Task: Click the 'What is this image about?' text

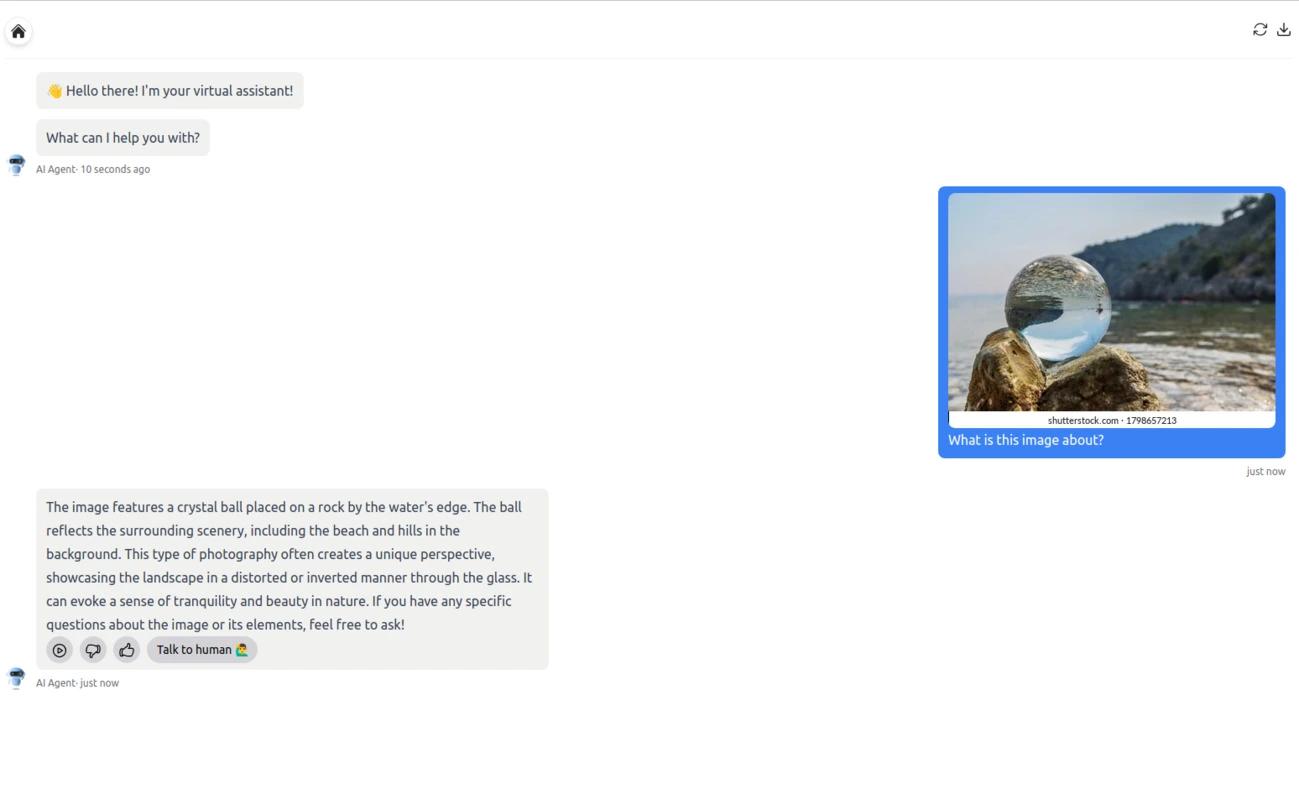Action: pyautogui.click(x=1026, y=440)
